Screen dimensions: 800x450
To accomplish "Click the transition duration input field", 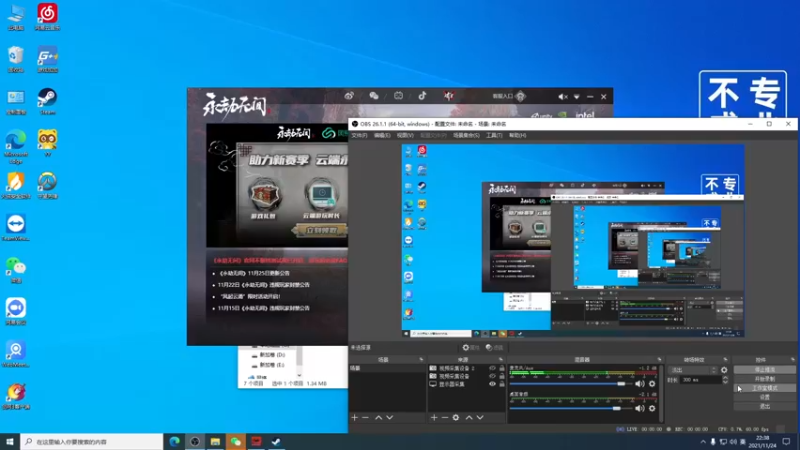I will (x=701, y=380).
